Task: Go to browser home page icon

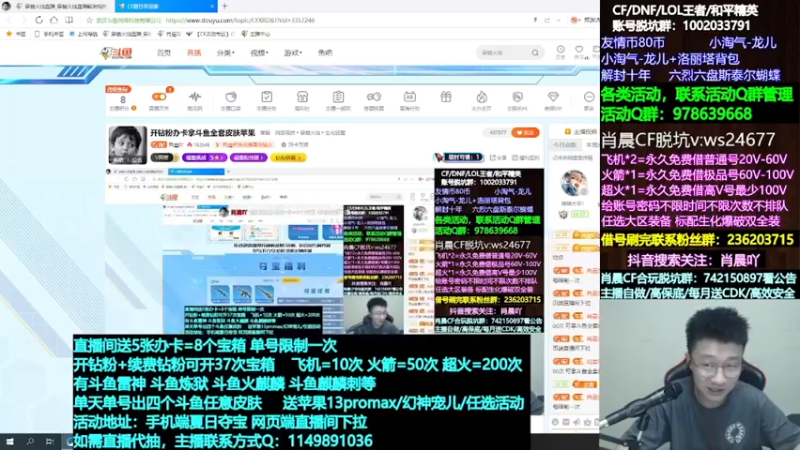Action: coord(54,20)
